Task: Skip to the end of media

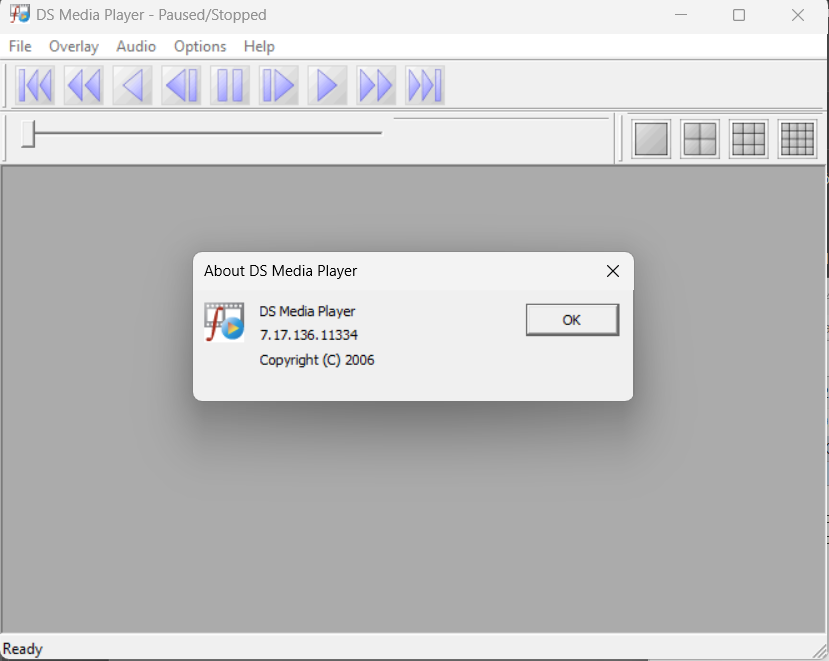Action: [x=425, y=86]
